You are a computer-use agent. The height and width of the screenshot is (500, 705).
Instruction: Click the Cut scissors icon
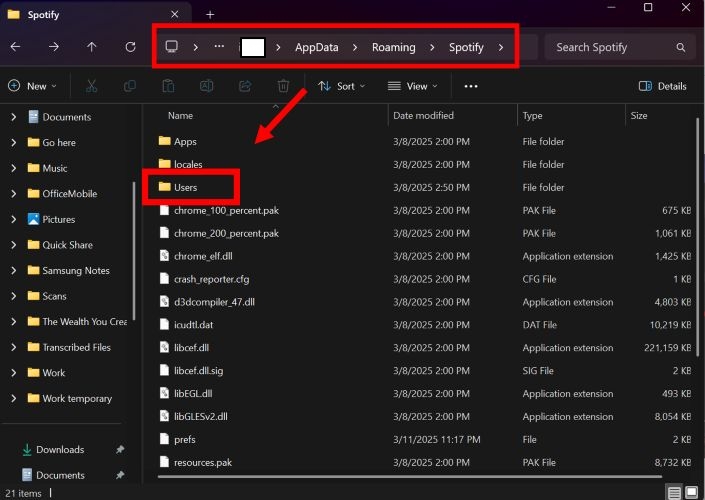(x=92, y=86)
